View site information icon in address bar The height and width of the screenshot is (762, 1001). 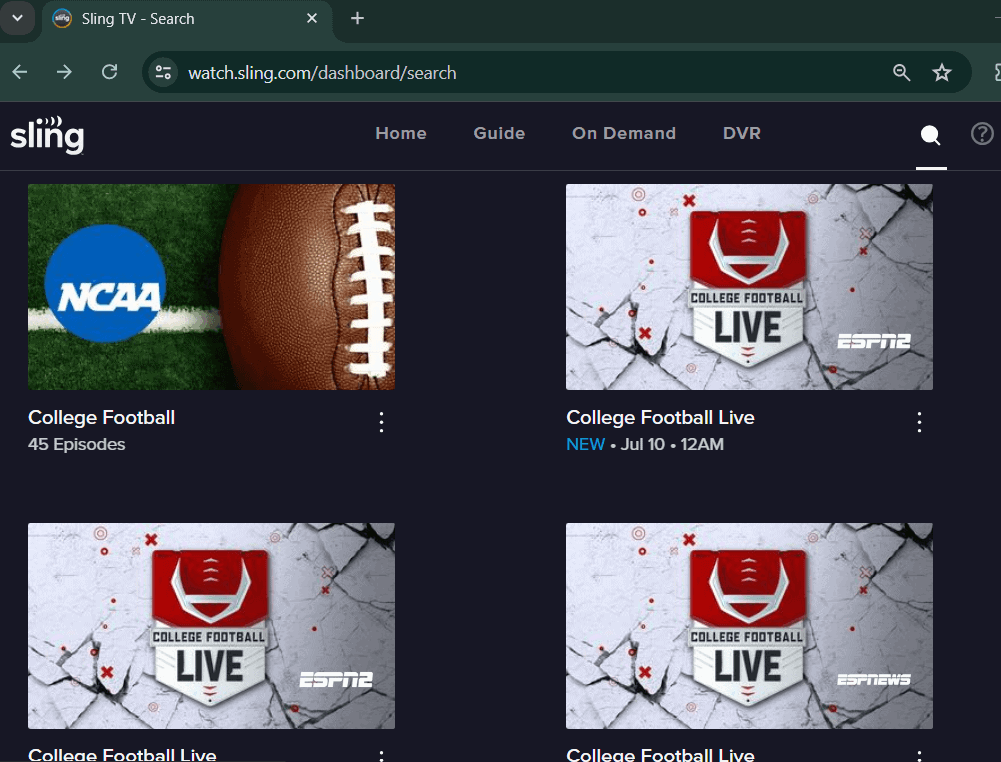(163, 72)
